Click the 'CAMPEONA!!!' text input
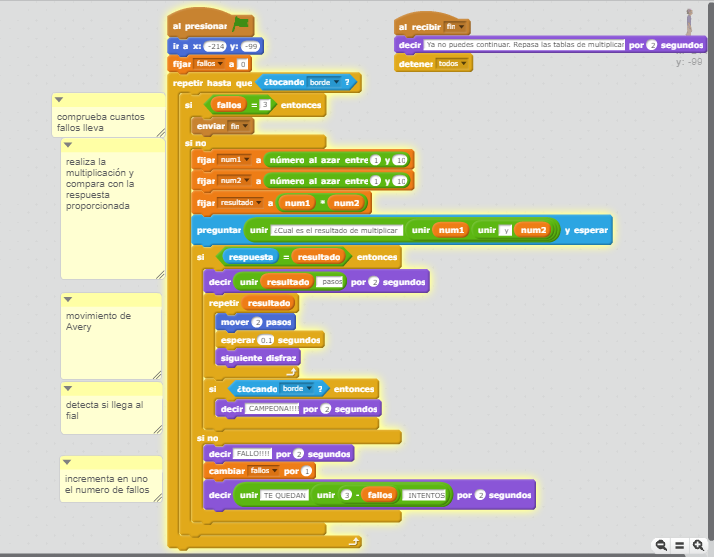Screen dimensions: 714x557 click(272, 409)
